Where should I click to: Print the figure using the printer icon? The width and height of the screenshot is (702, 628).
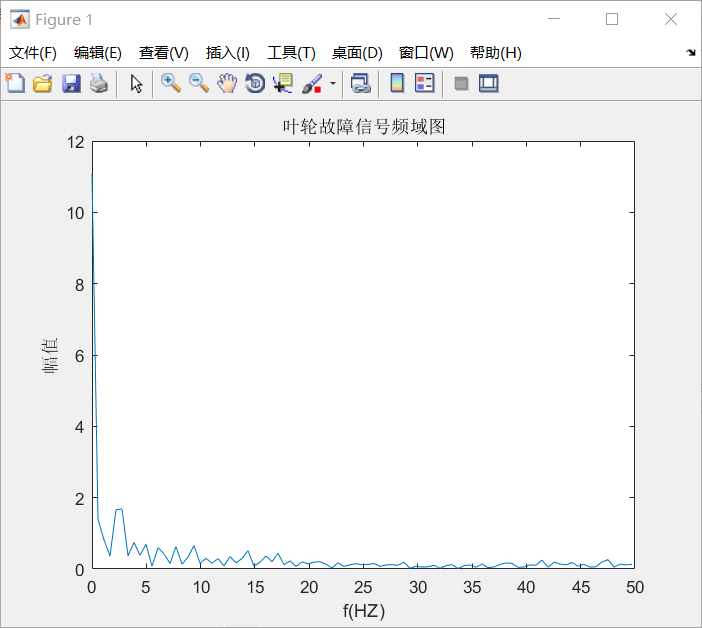[x=99, y=83]
